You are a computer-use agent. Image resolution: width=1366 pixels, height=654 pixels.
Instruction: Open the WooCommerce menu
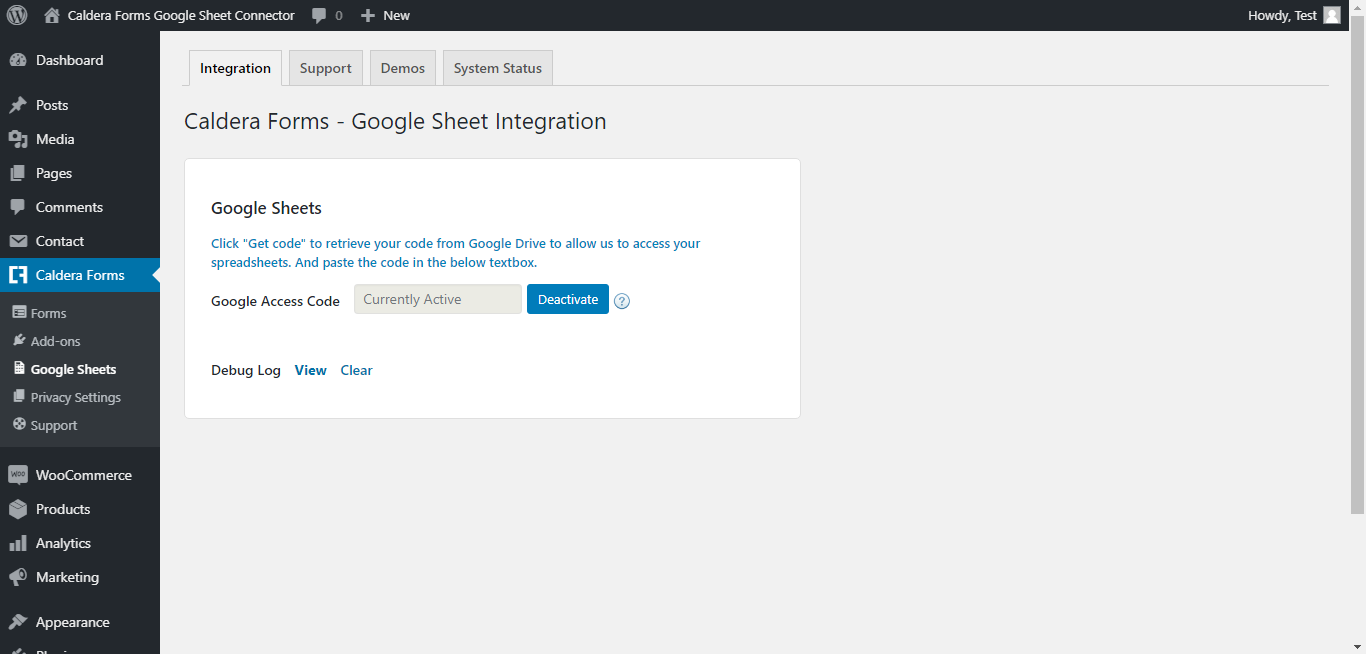pos(80,475)
